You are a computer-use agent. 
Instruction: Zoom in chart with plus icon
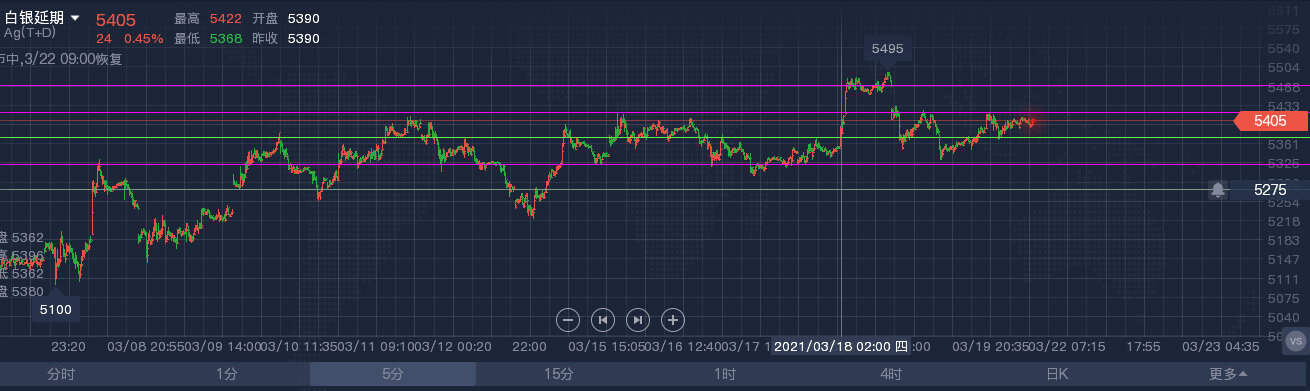[x=673, y=320]
